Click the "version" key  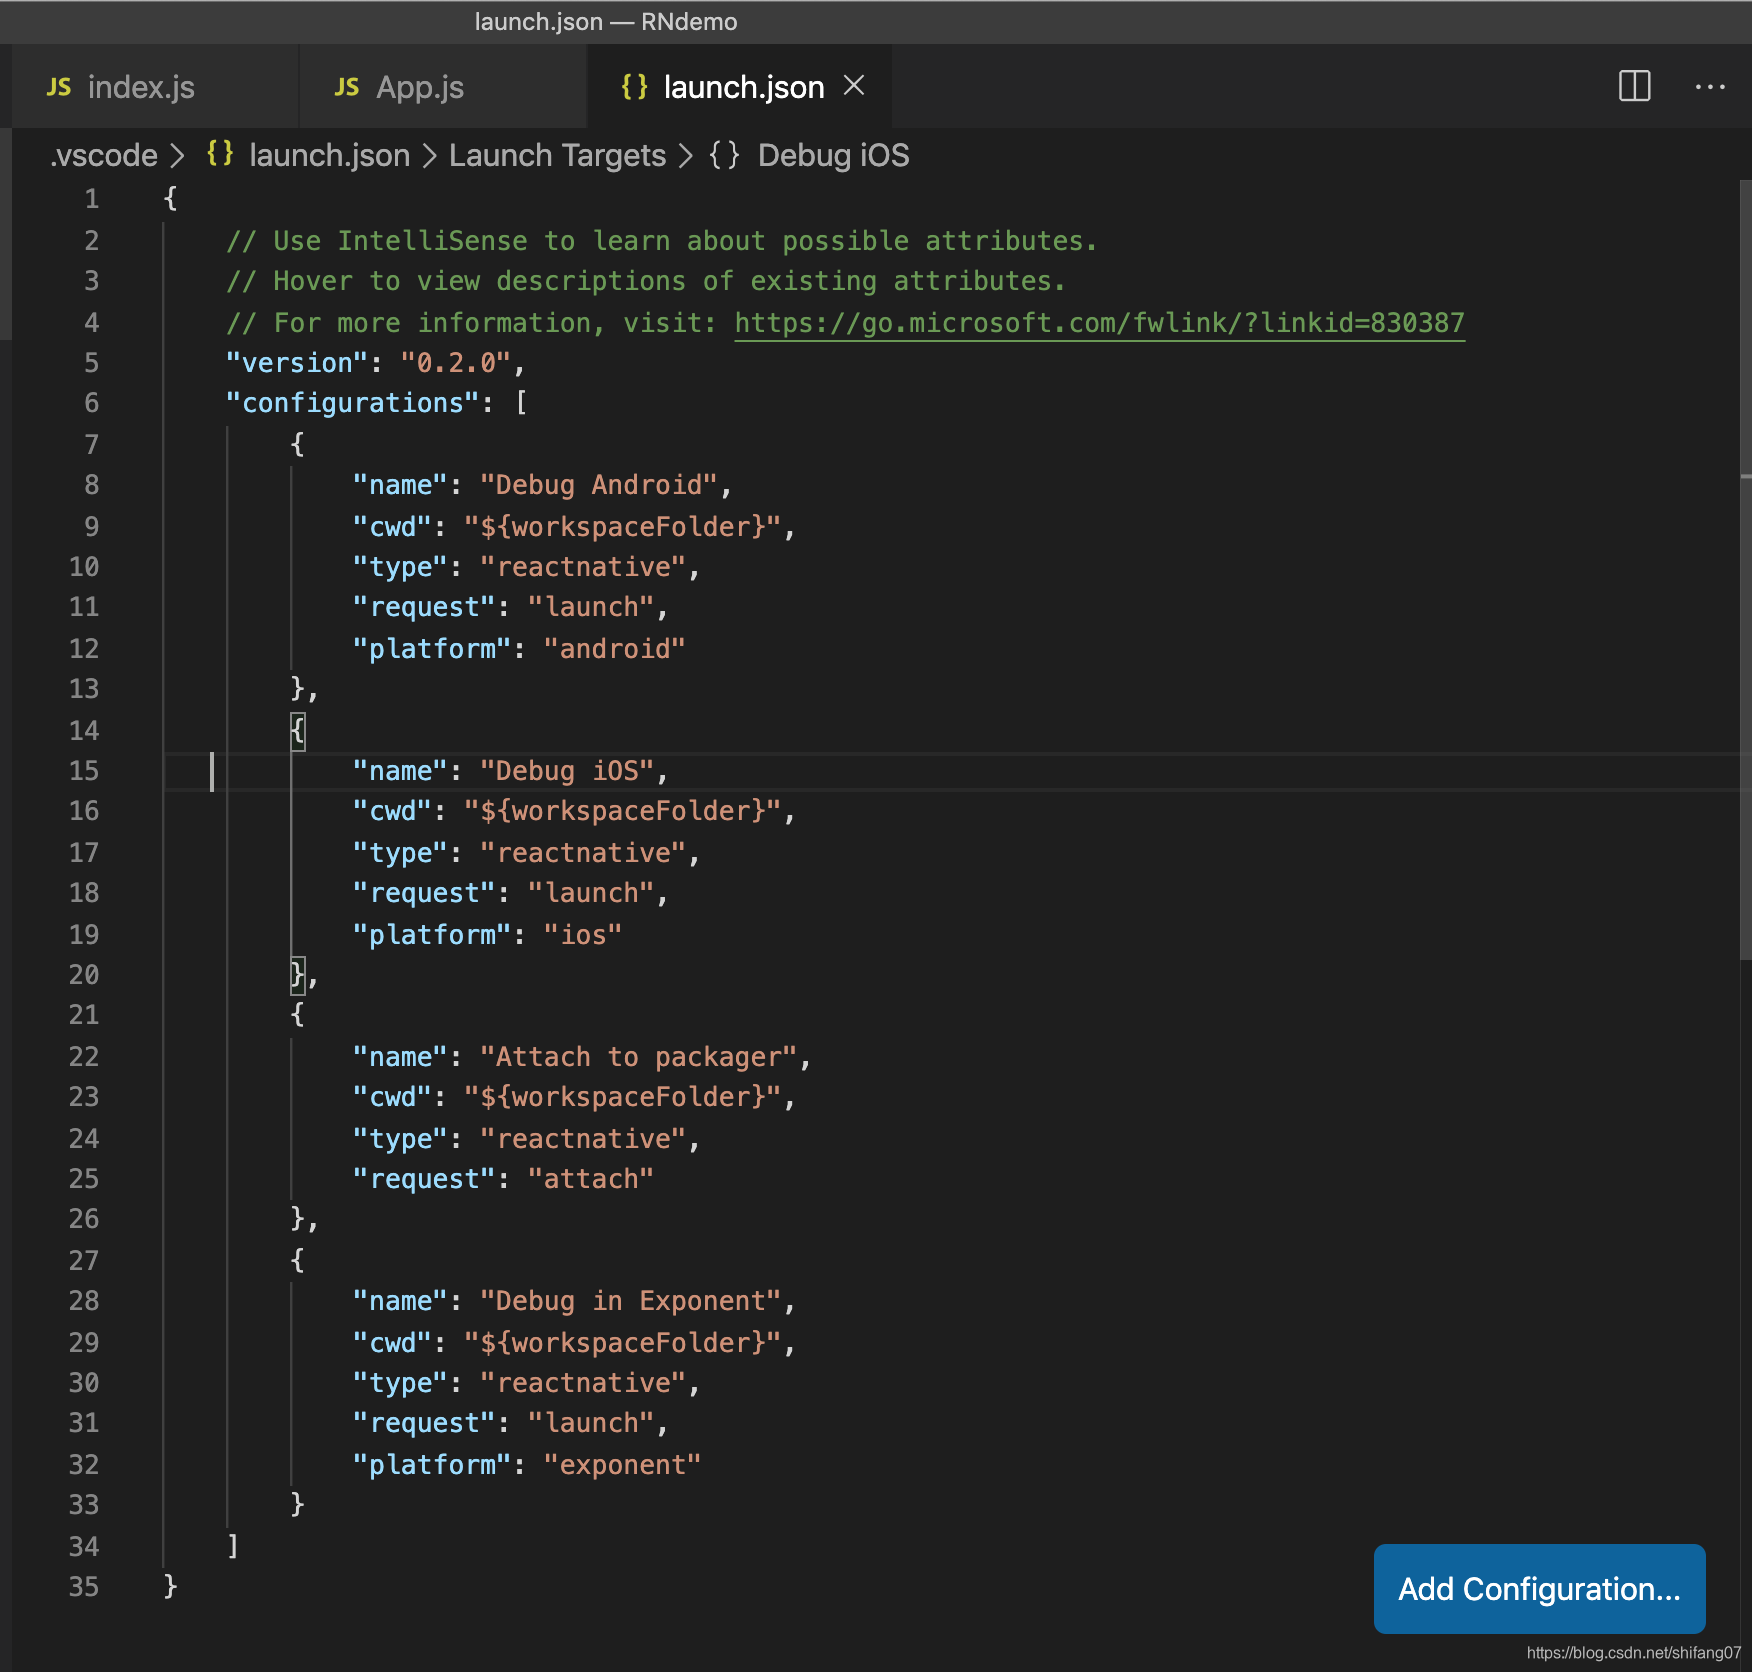click(x=297, y=363)
